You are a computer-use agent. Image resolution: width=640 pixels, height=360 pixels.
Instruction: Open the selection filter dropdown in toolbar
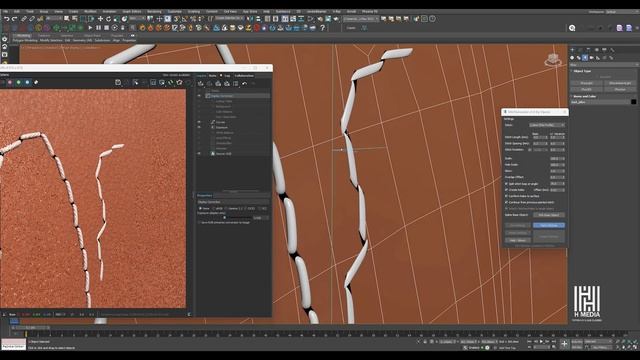54,19
